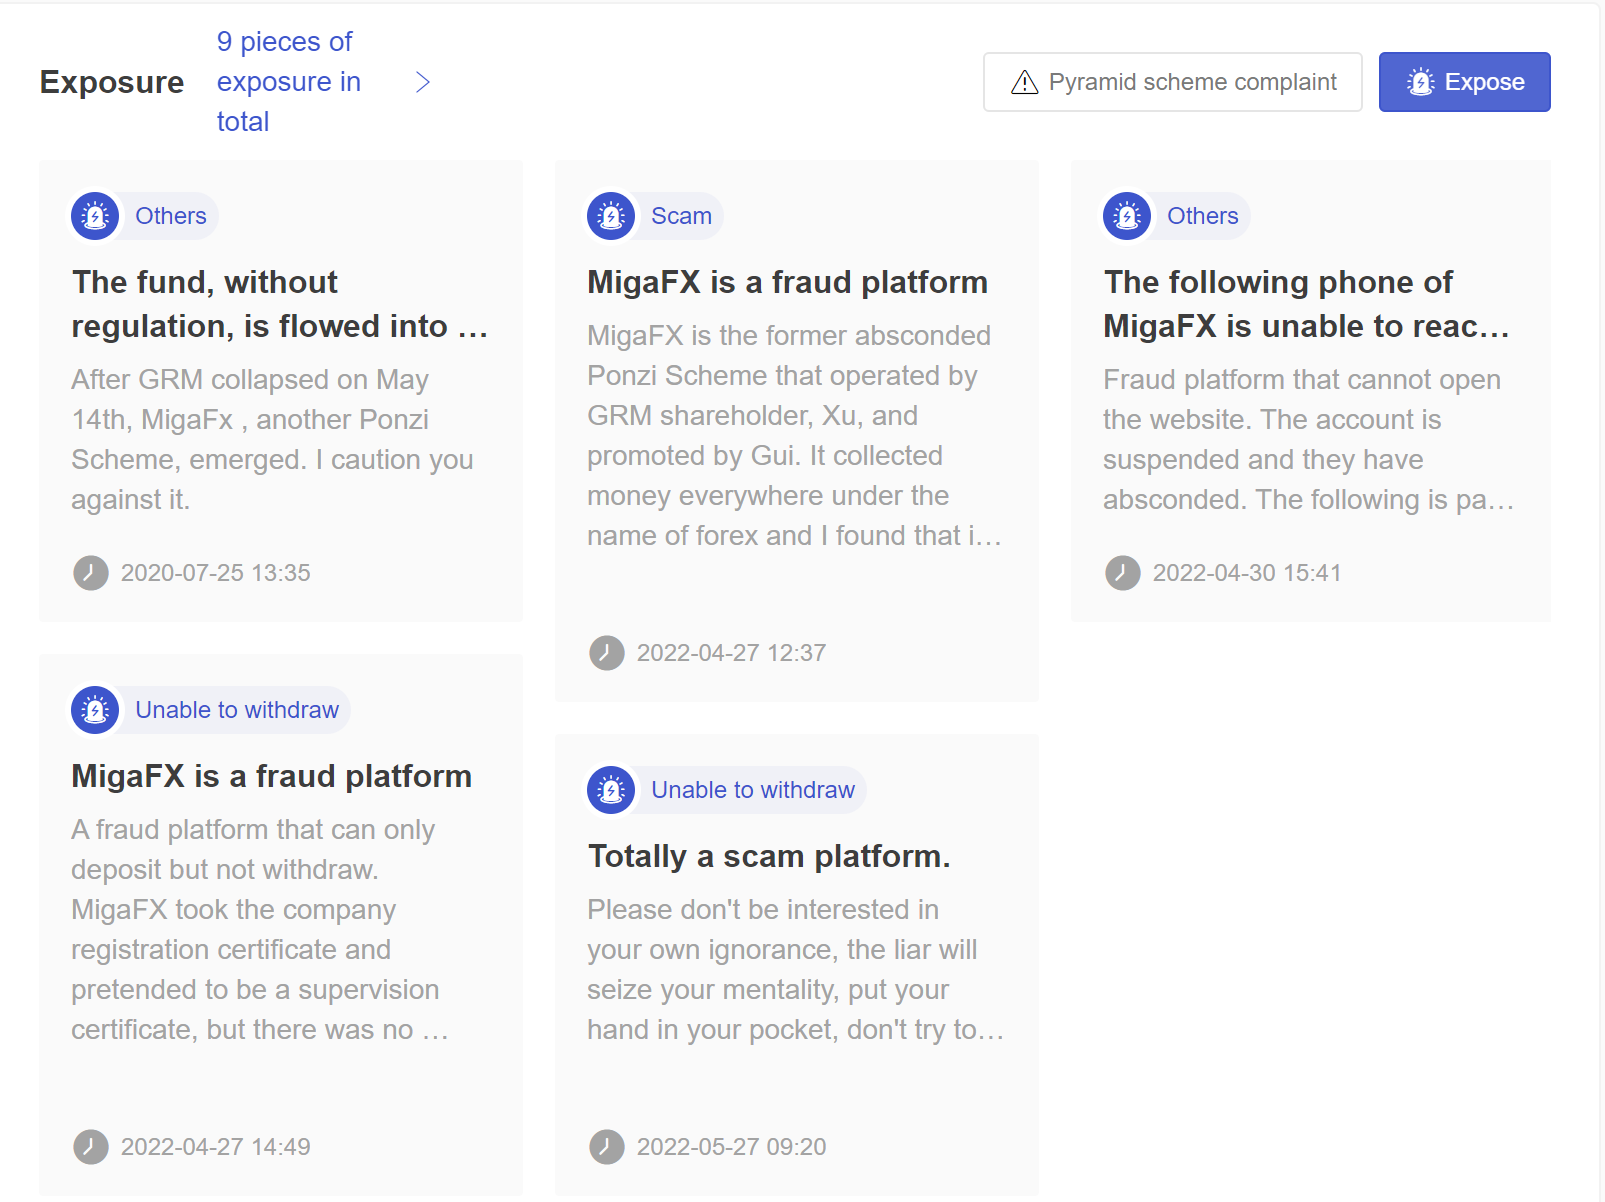Open 'MigaFX is a fraud platform' title in the Scam card

click(x=787, y=282)
